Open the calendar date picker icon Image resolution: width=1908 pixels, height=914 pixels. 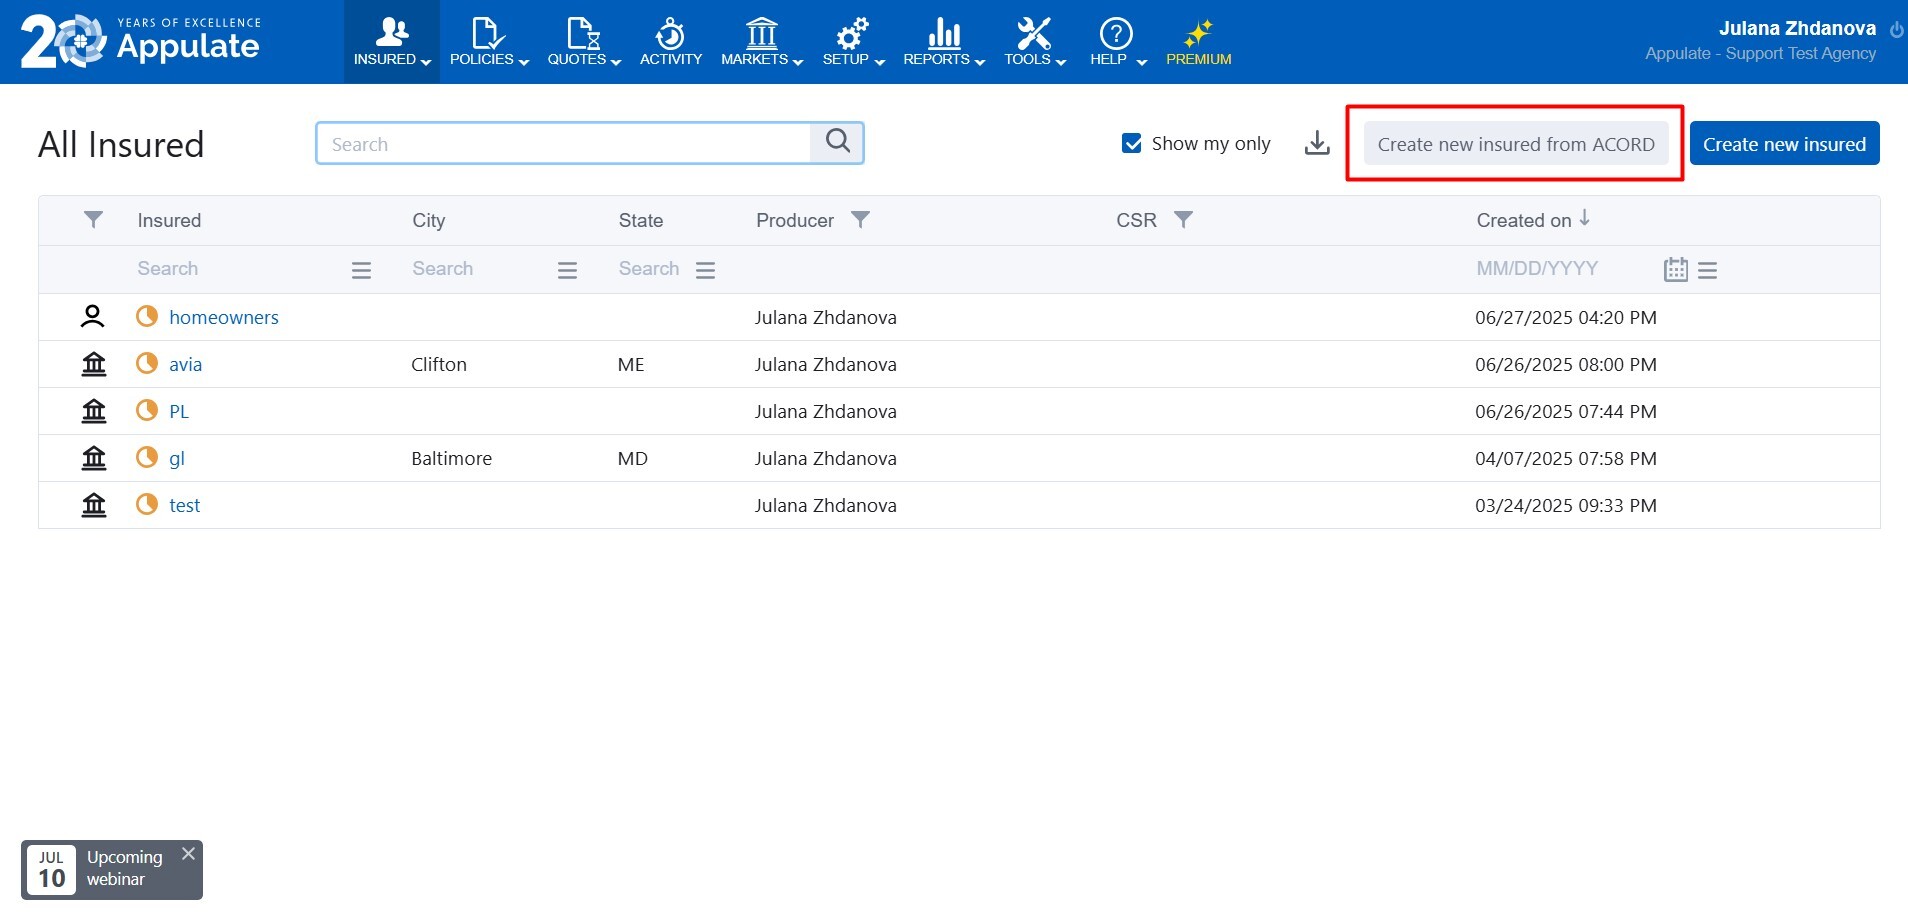[x=1675, y=270]
